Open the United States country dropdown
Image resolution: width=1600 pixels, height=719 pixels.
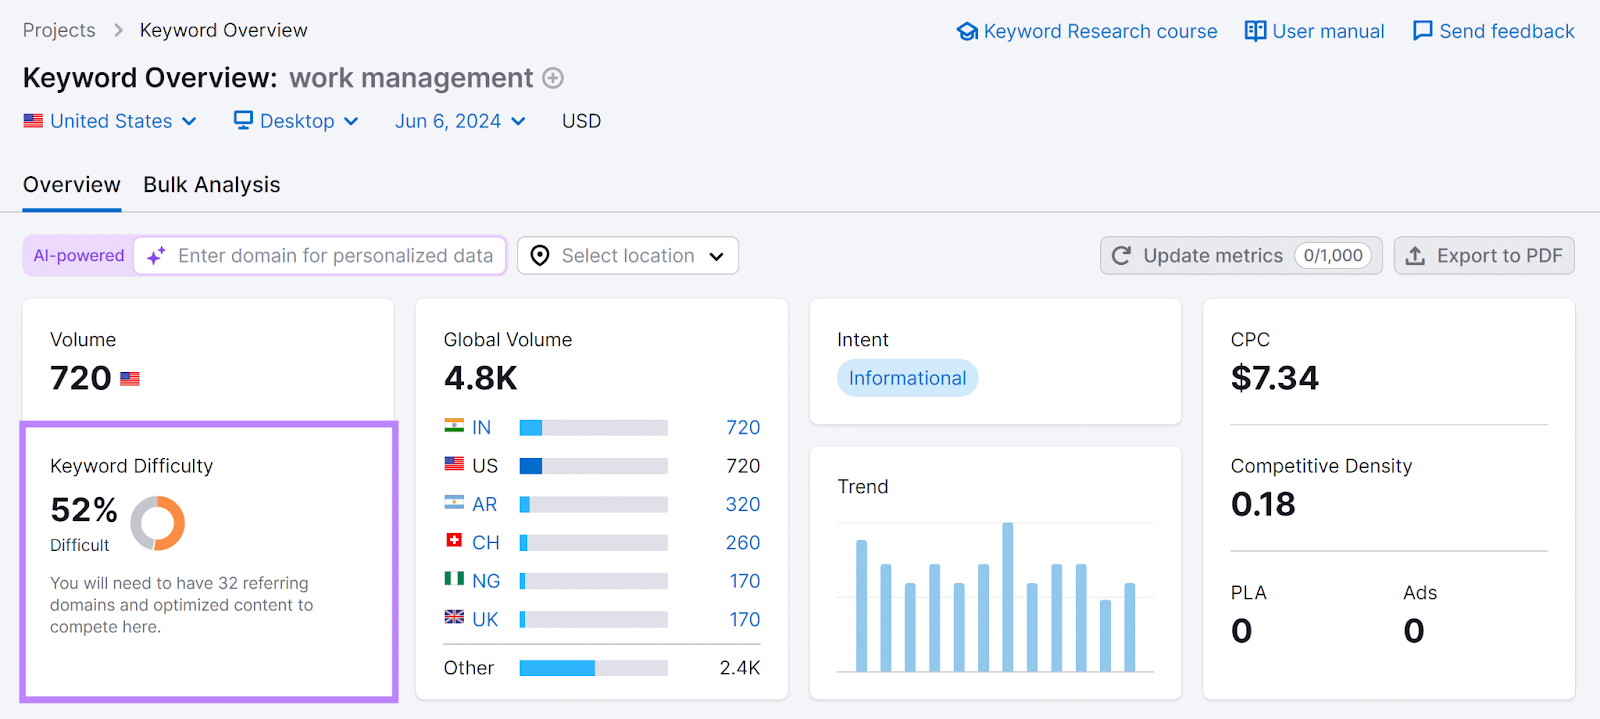[110, 121]
